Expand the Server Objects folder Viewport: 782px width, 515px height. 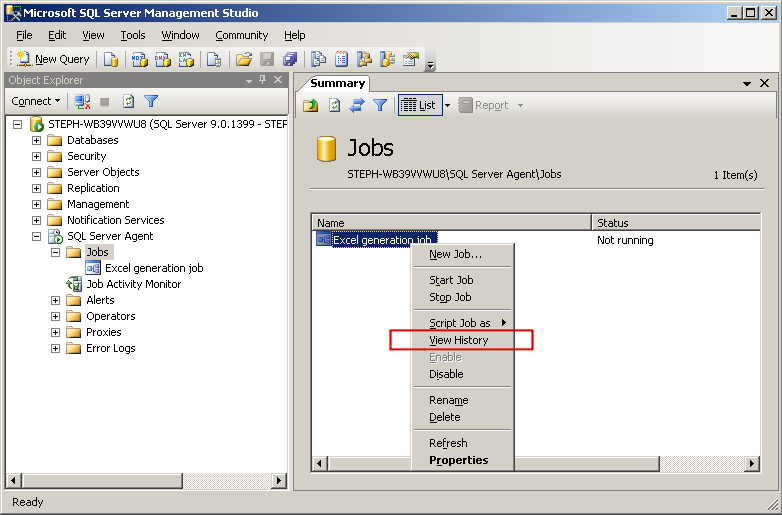36,172
